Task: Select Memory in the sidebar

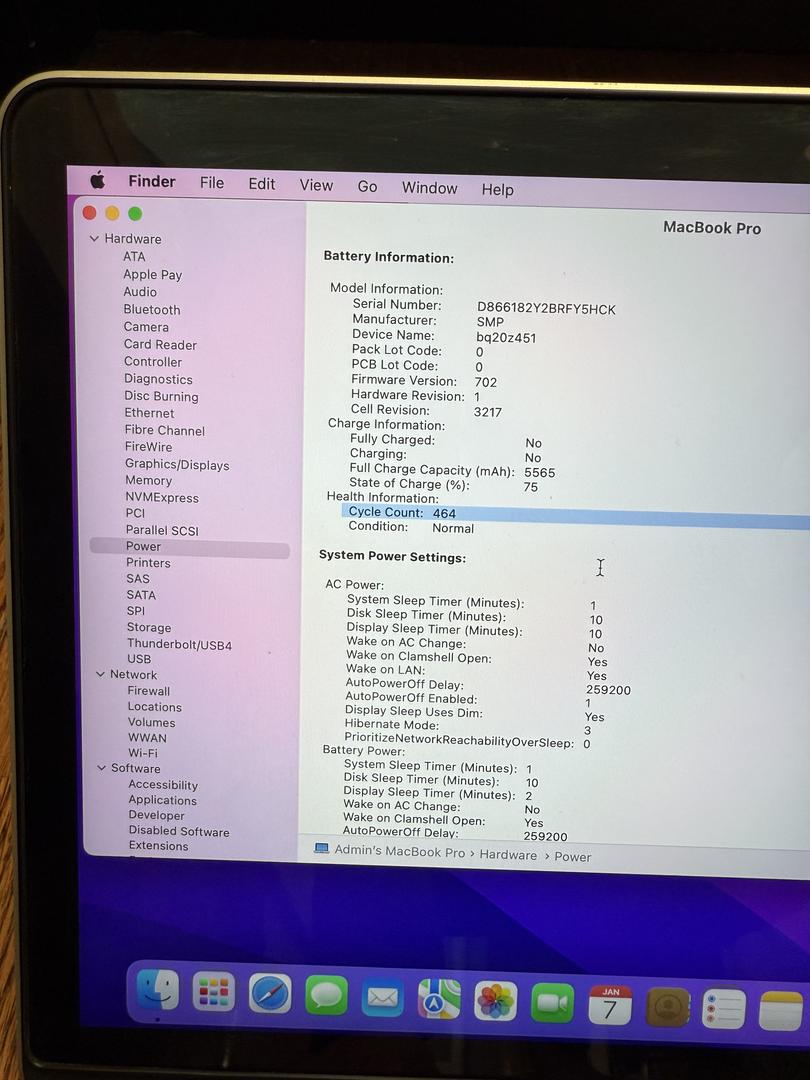Action: (x=148, y=480)
